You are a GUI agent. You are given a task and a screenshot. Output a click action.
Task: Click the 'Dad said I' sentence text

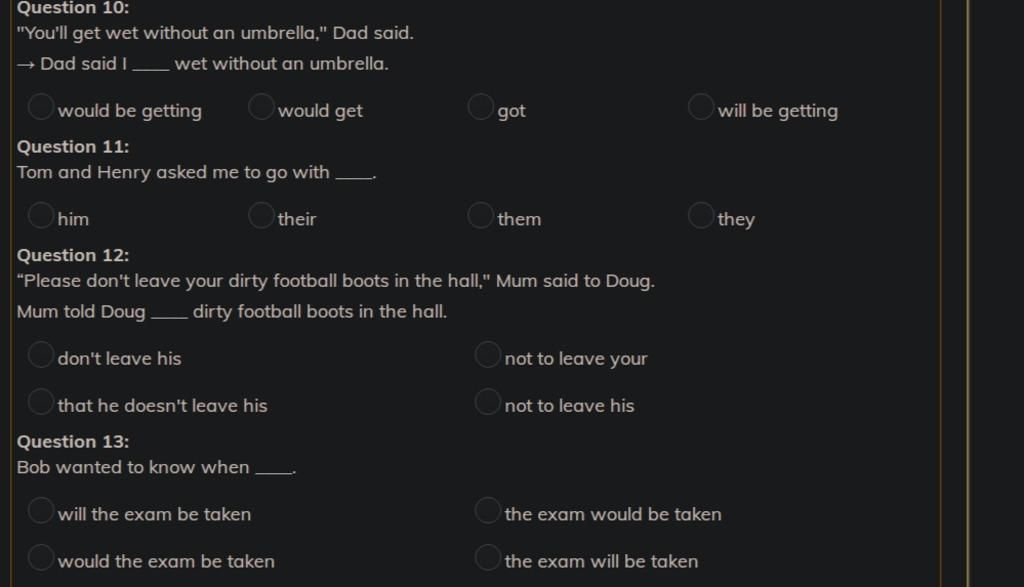[202, 64]
